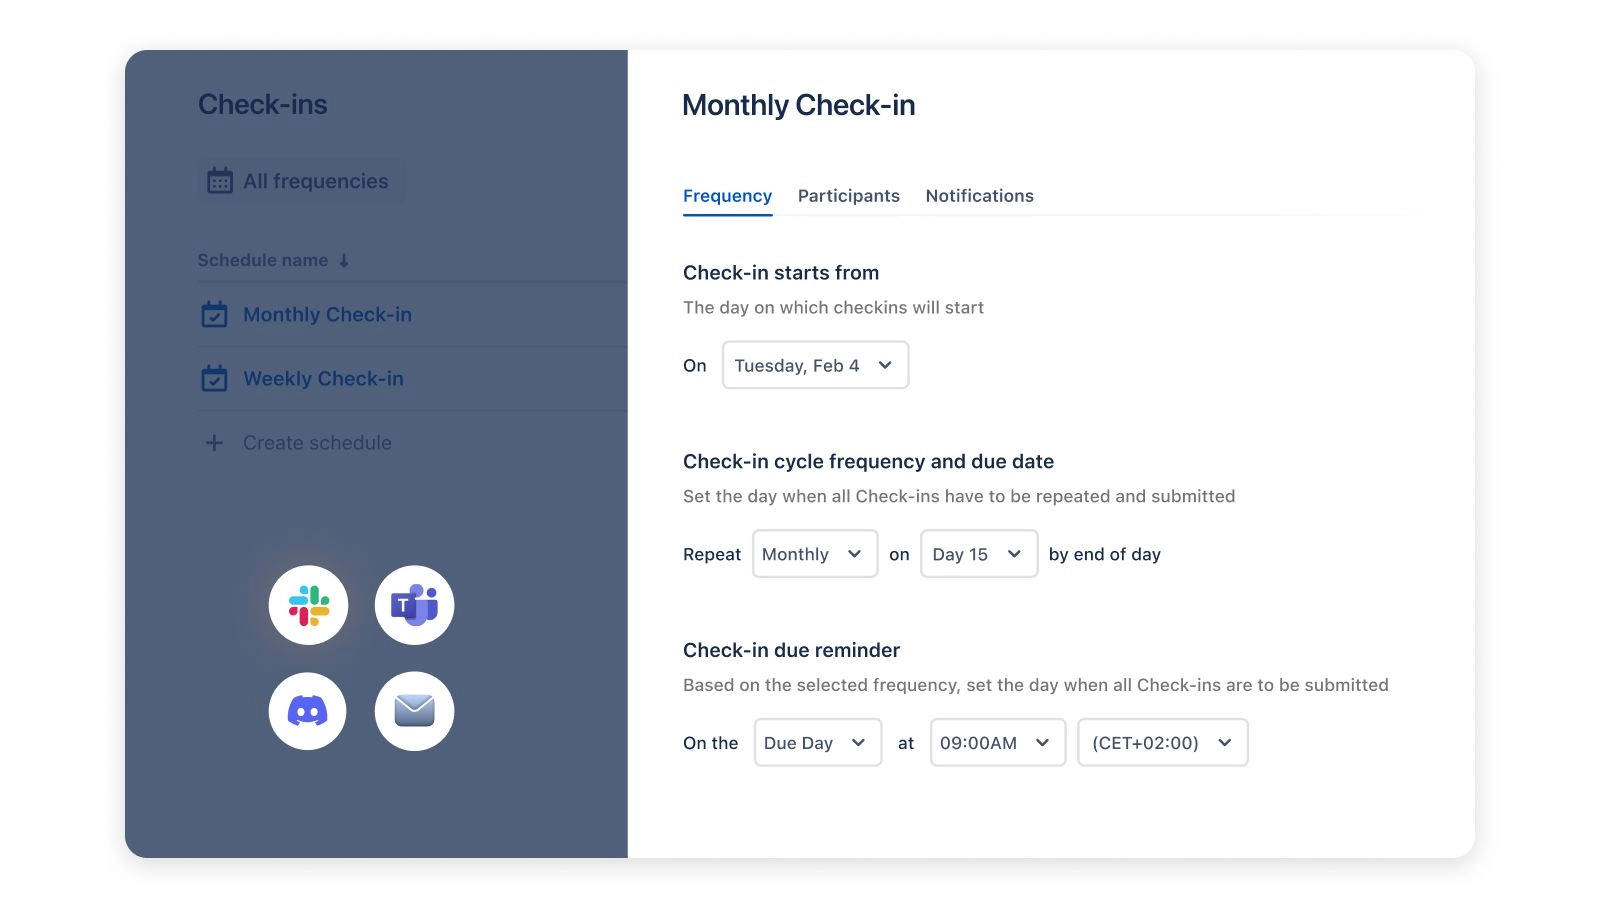Select the Frequency tab
The width and height of the screenshot is (1600, 908).
click(x=727, y=196)
